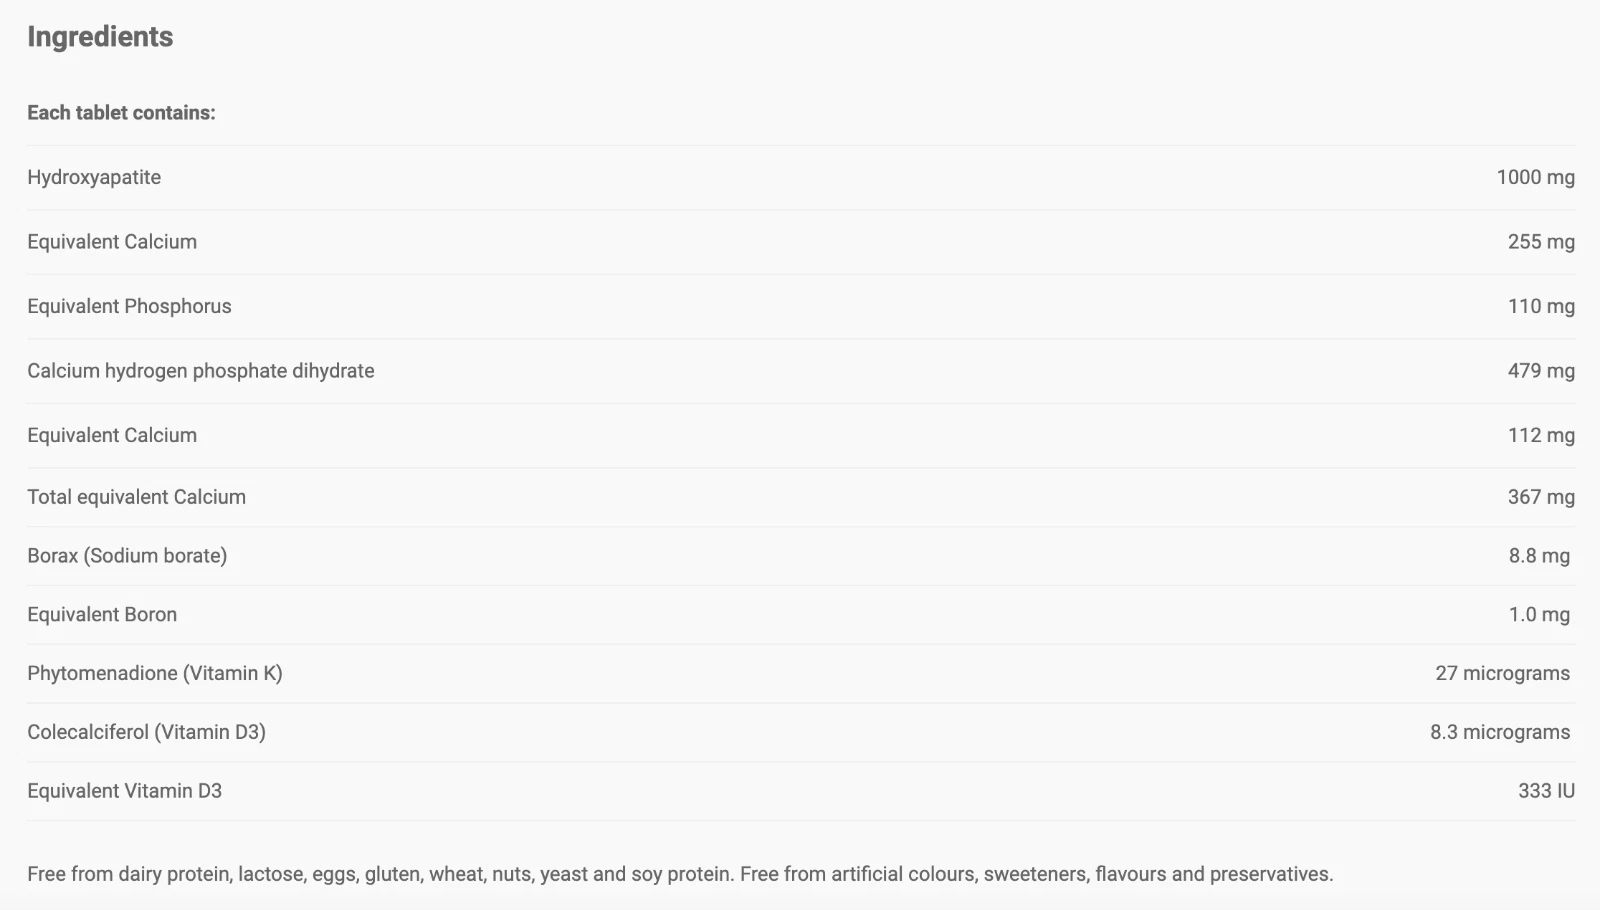Select the Colecalciferol (Vitamin D3) label

(x=146, y=732)
